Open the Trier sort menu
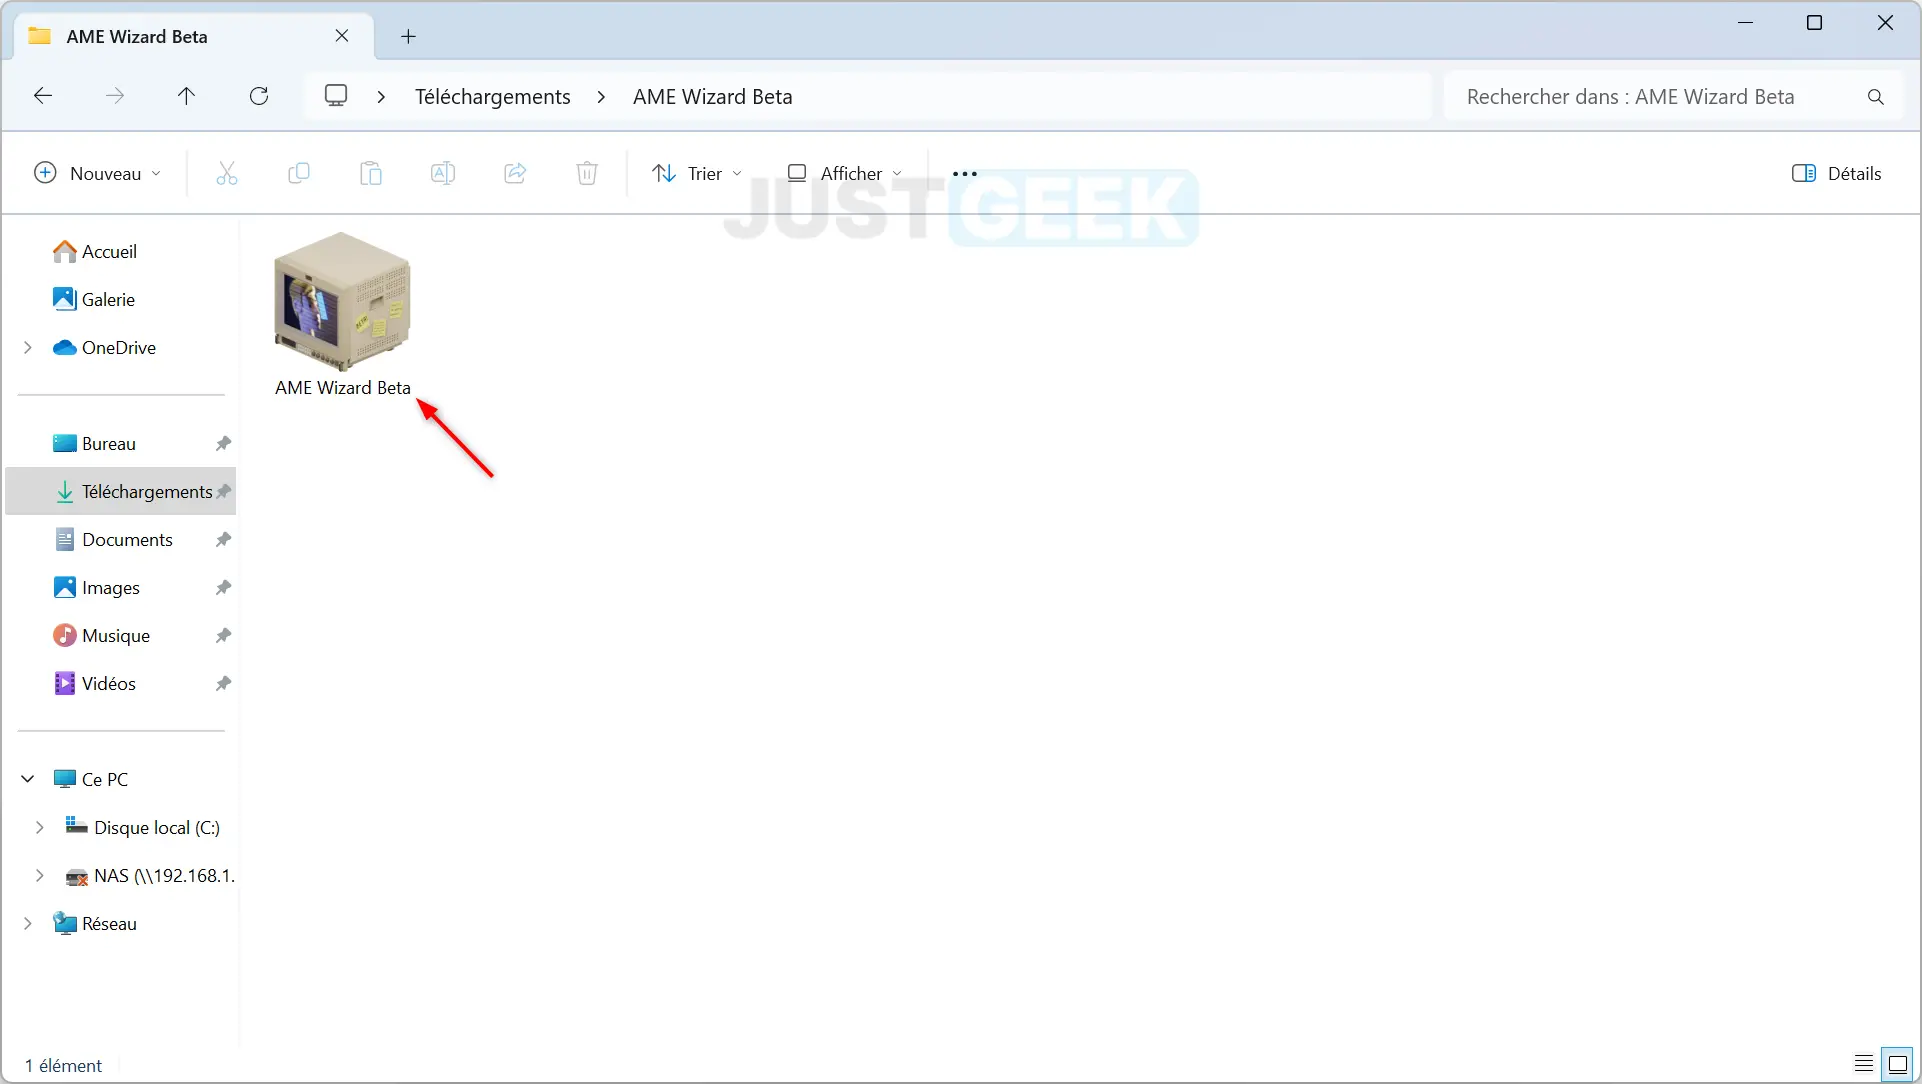Viewport: 1922px width, 1084px height. [x=697, y=173]
